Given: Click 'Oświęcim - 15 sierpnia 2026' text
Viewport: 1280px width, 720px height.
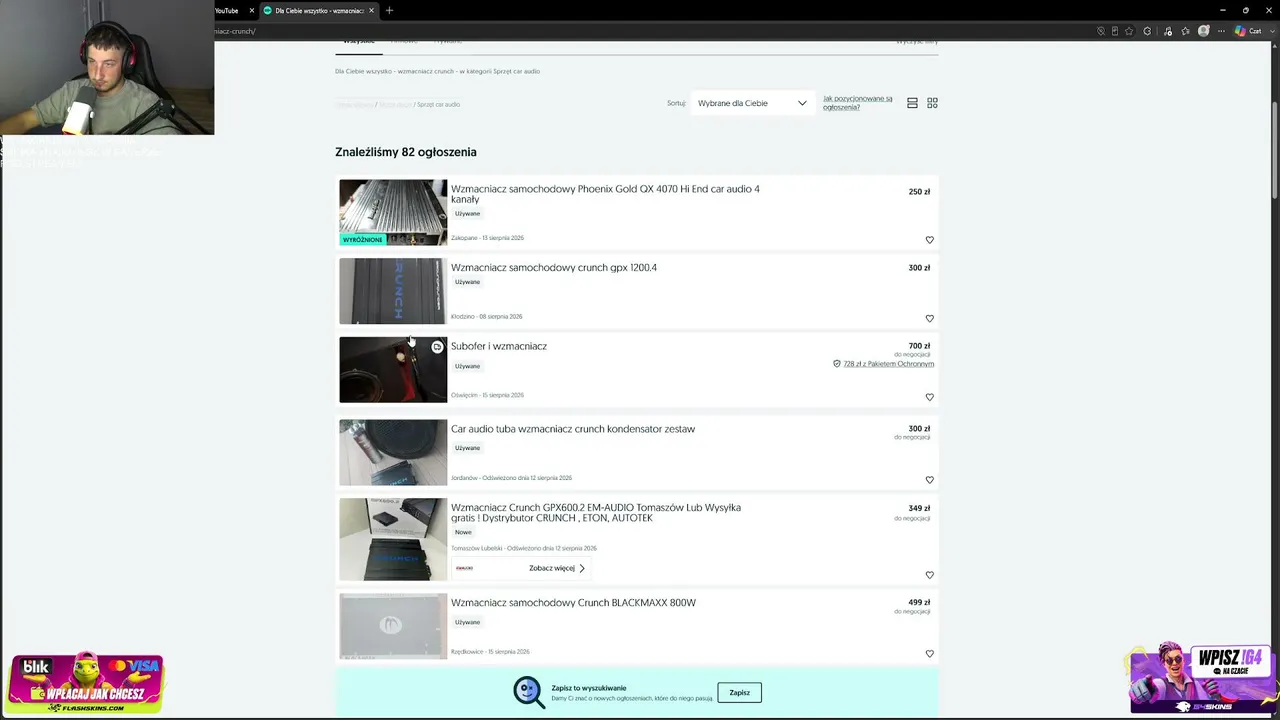Looking at the screenshot, I should tap(487, 395).
